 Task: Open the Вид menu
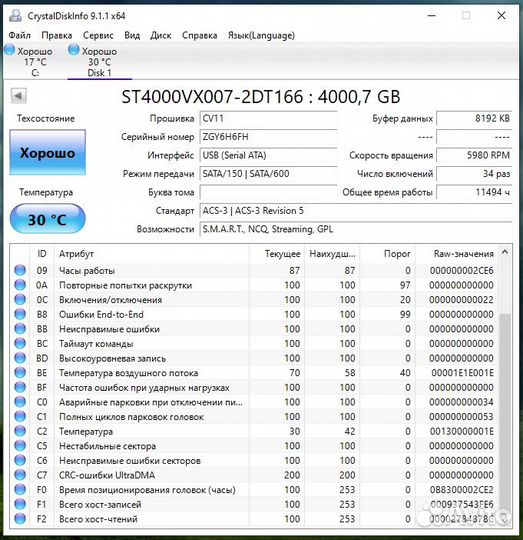132,35
